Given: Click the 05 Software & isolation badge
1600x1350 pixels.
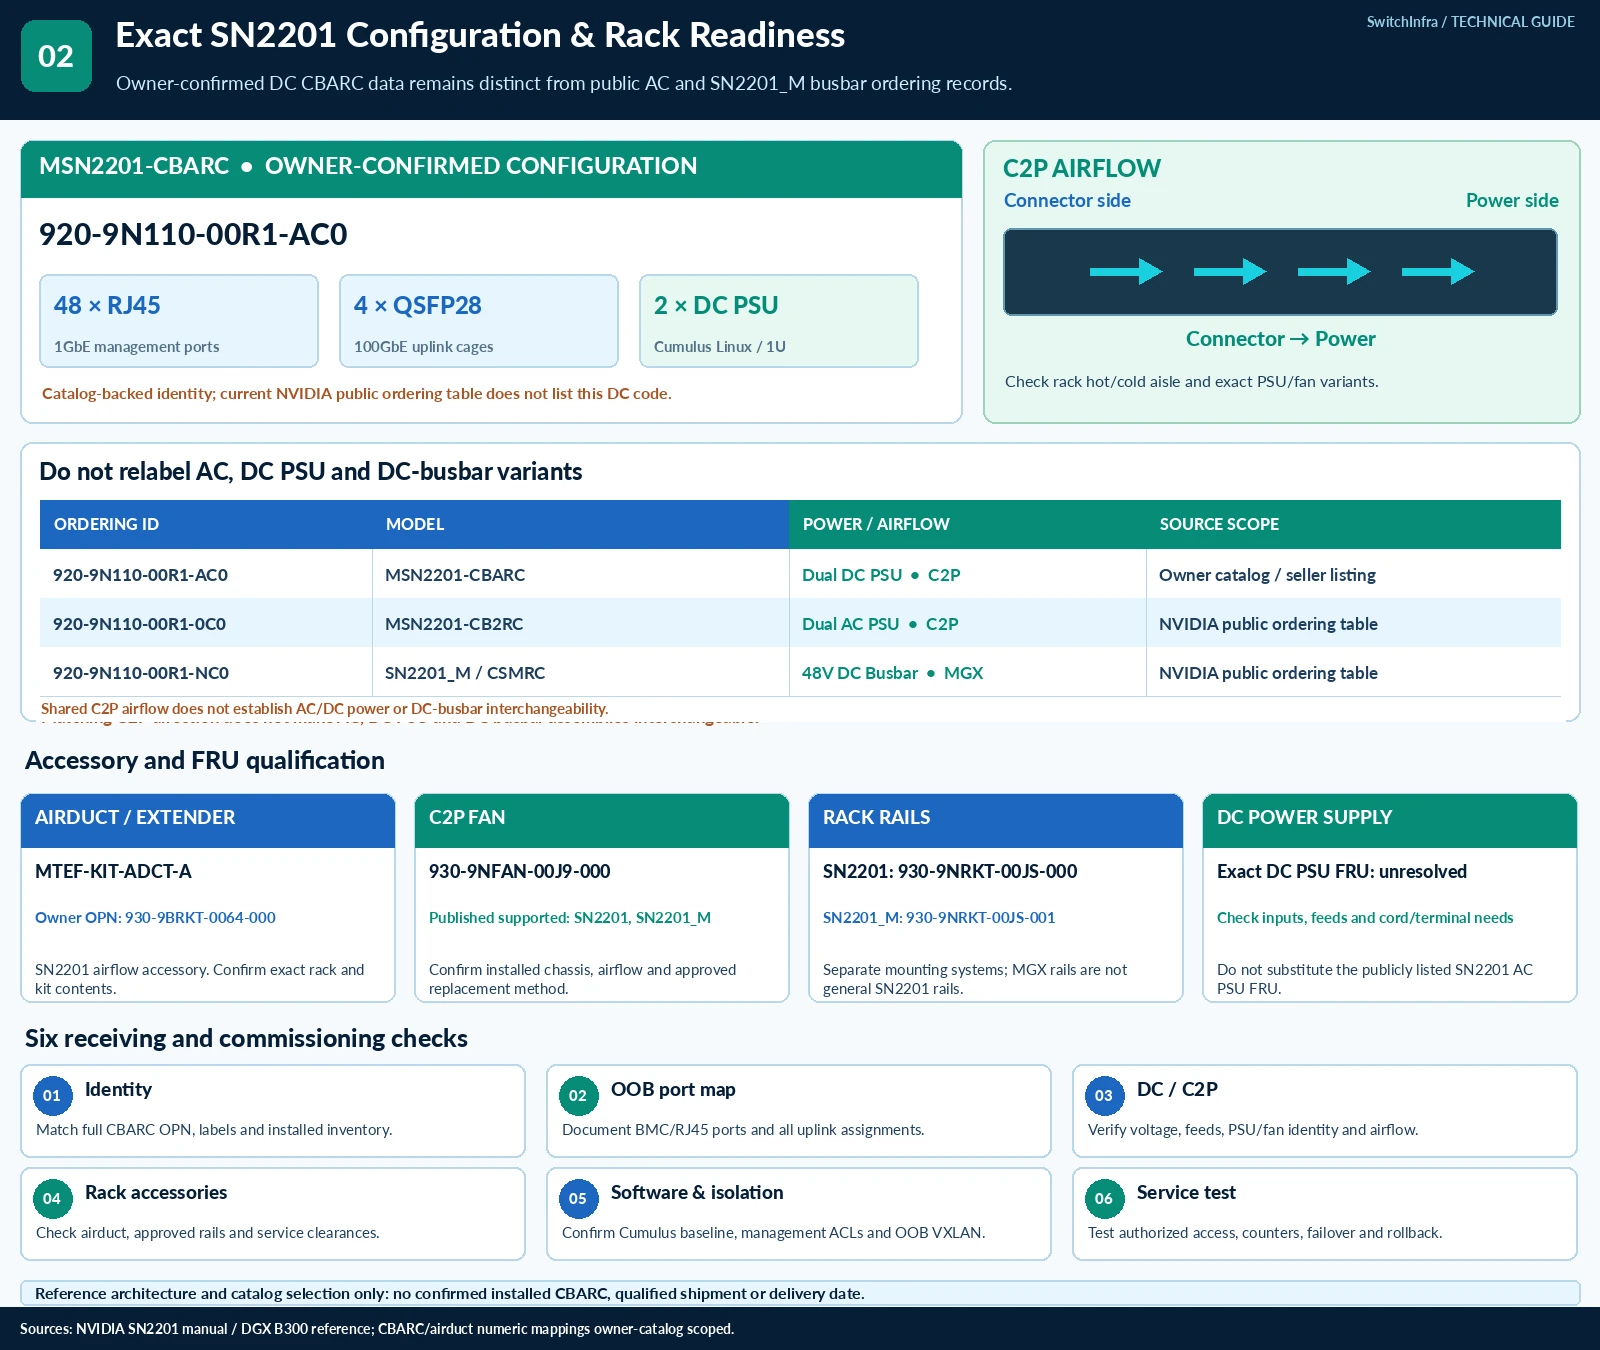Looking at the screenshot, I should point(578,1198).
